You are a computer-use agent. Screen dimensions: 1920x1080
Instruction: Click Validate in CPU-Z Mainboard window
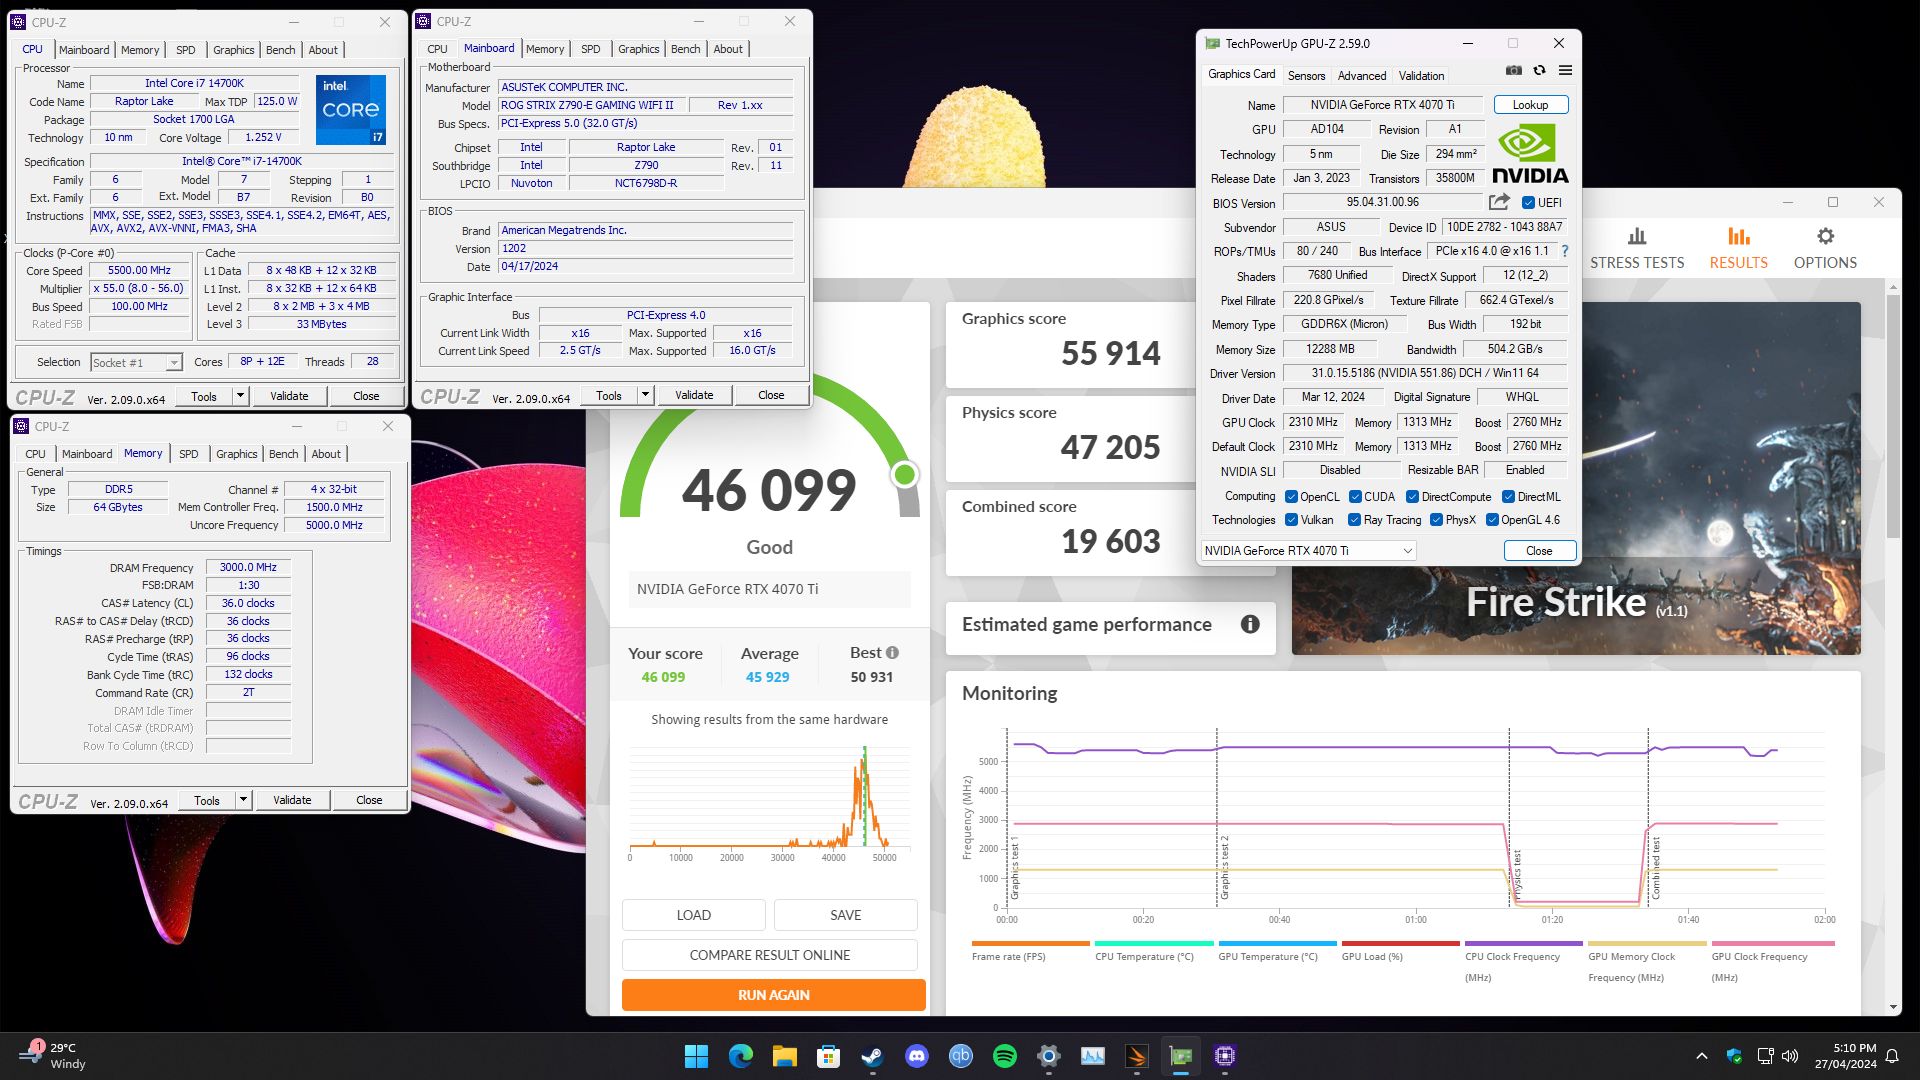[694, 395]
